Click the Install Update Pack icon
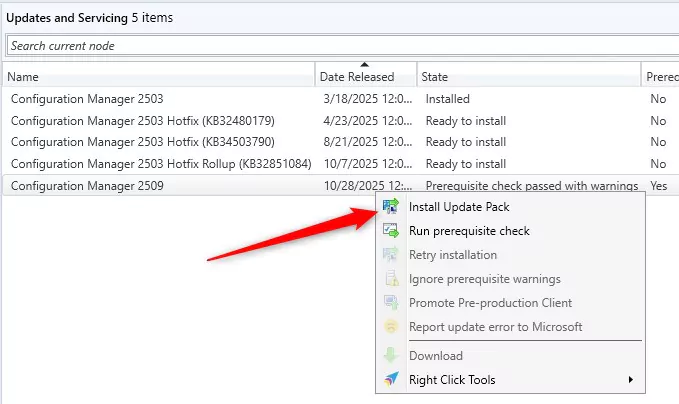679x404 pixels. (x=391, y=207)
